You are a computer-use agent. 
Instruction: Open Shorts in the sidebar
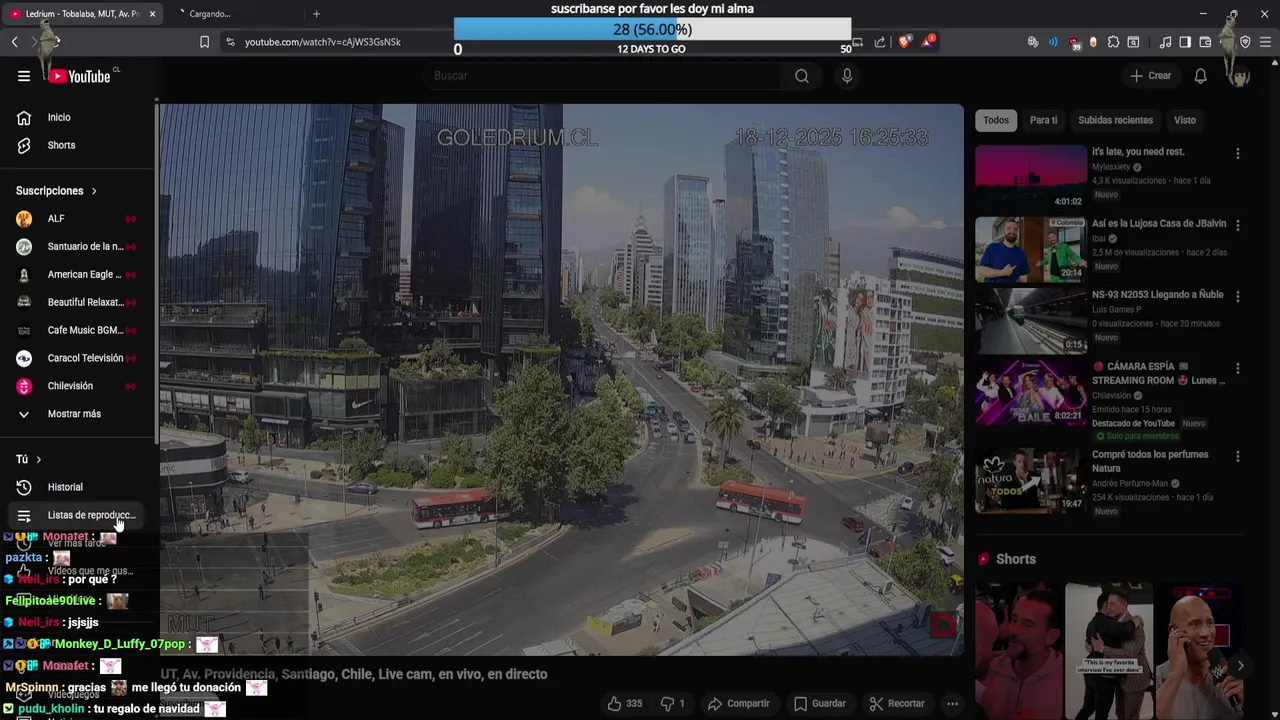pyautogui.click(x=78, y=146)
